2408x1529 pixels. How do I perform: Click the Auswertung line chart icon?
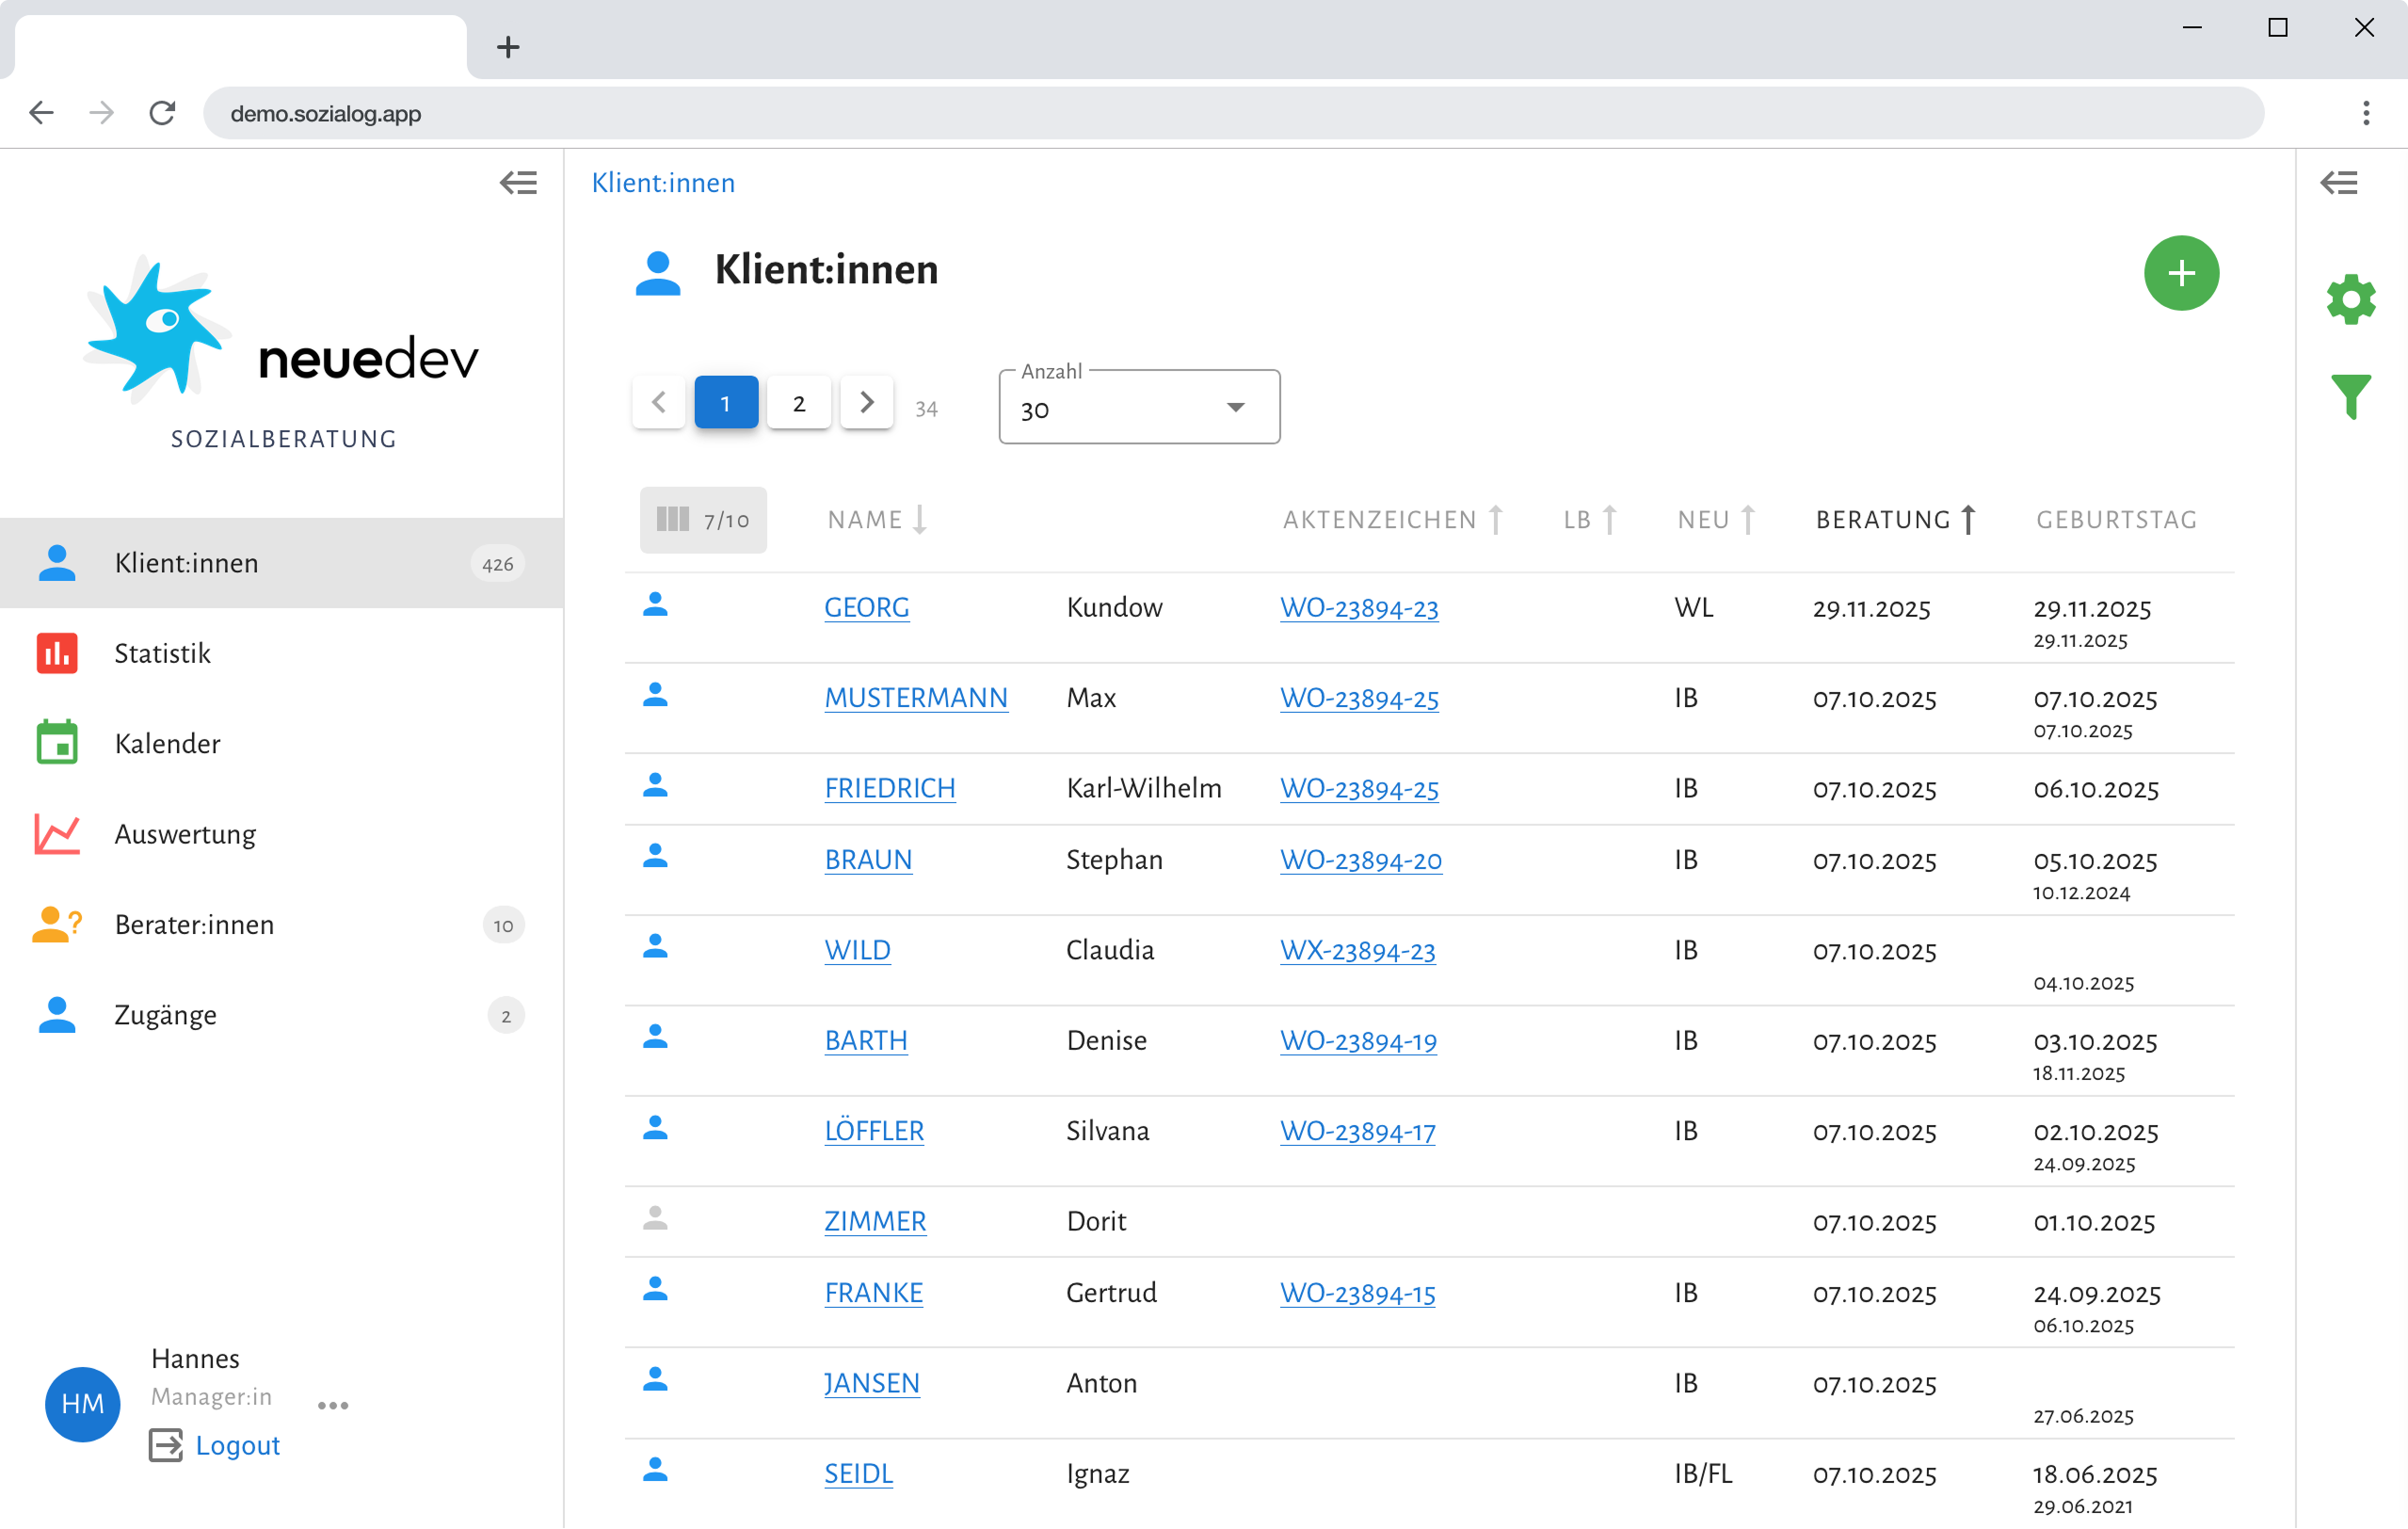pos(57,834)
